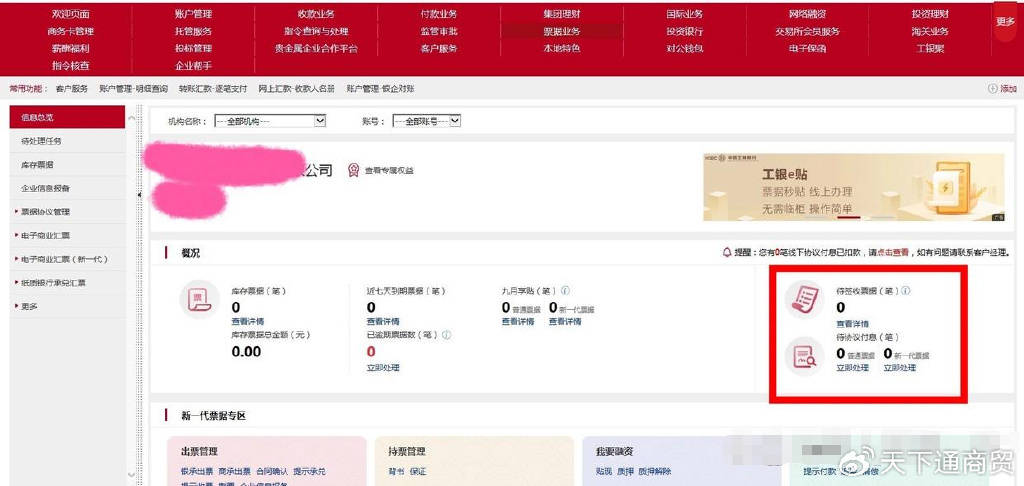Click the red 更多 button in top menu
Screen dimensions: 1024x486
pyautogui.click(x=1005, y=22)
